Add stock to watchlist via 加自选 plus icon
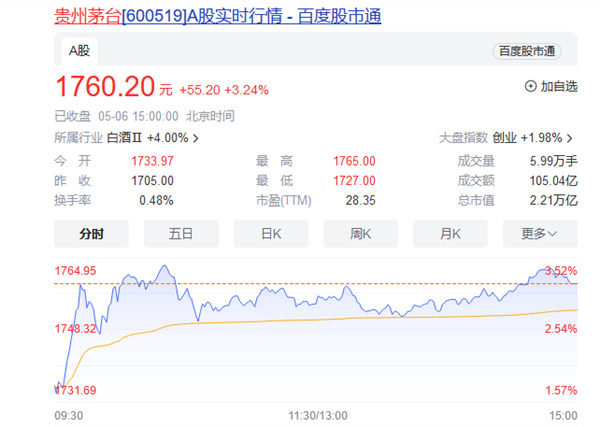The width and height of the screenshot is (600, 427). pyautogui.click(x=530, y=87)
